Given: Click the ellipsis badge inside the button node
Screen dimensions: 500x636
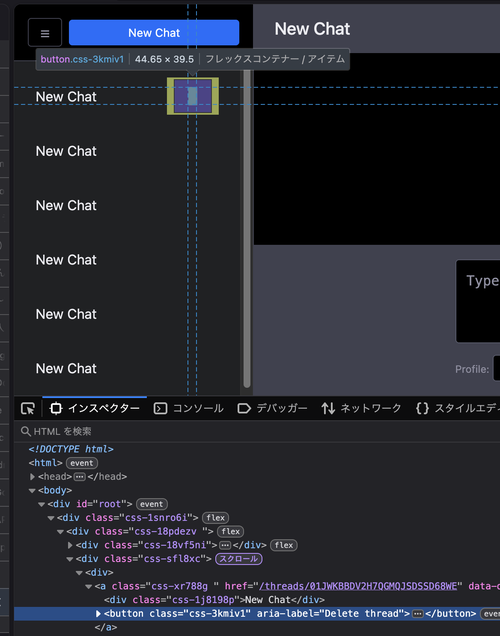Looking at the screenshot, I should [x=417, y=614].
